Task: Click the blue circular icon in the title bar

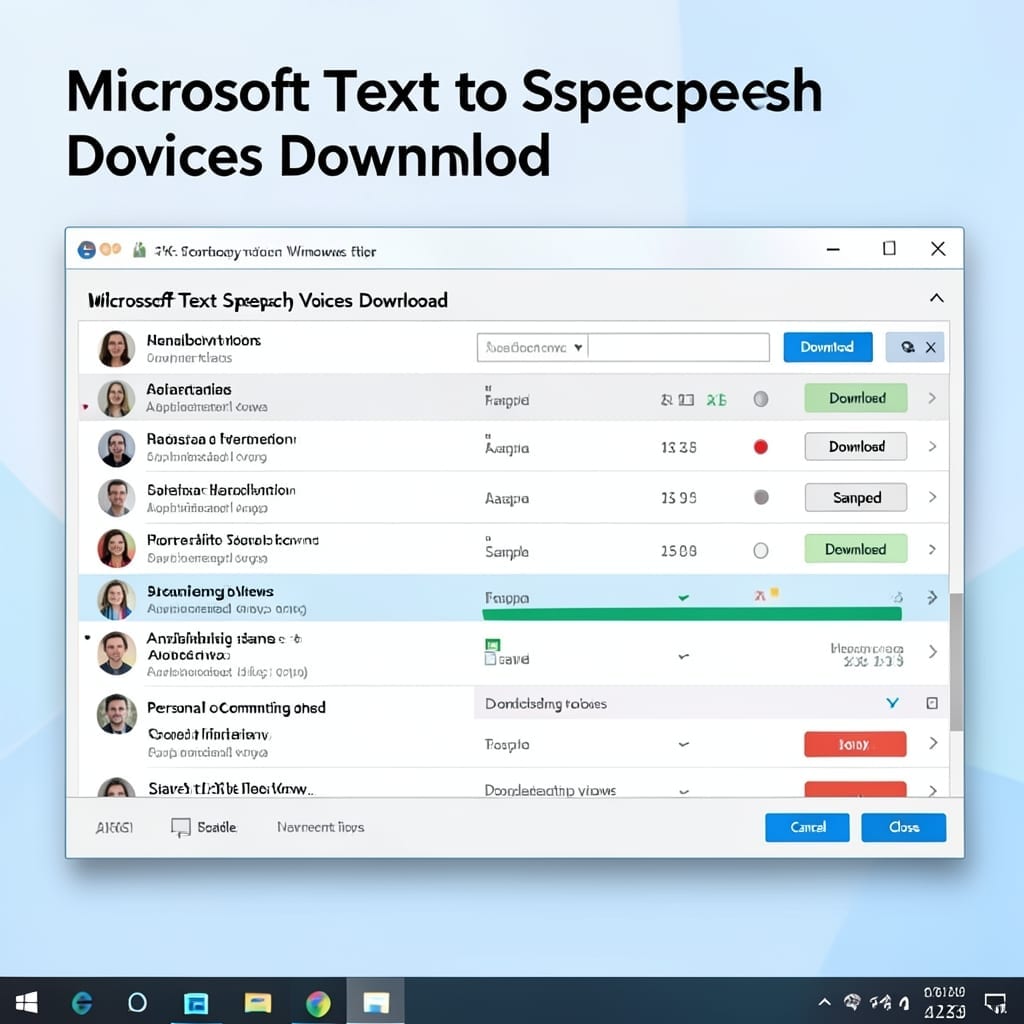Action: tap(86, 250)
